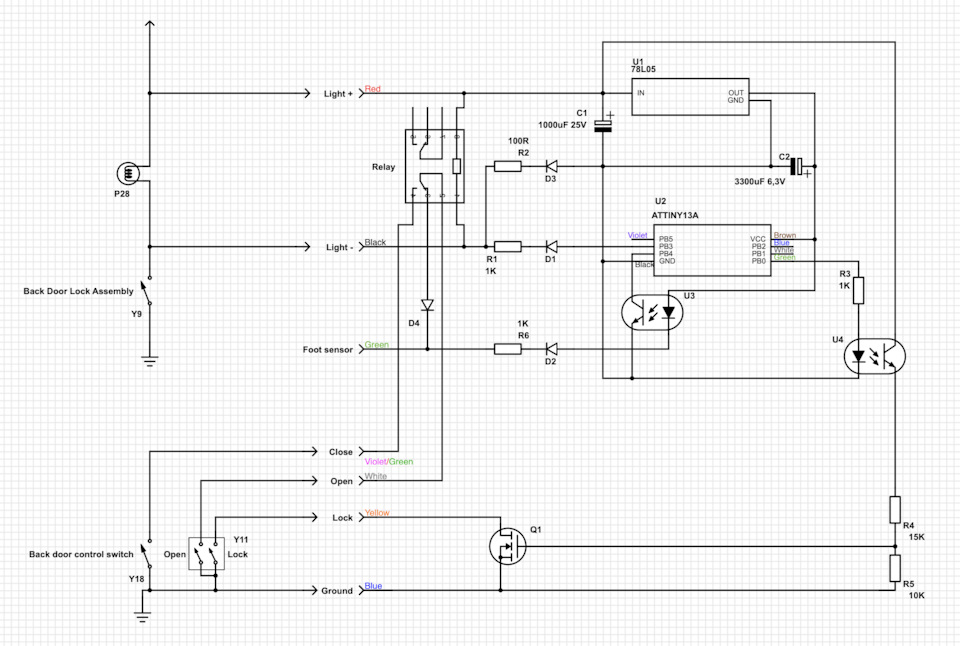Select the R1 resistor symbol

508,247
